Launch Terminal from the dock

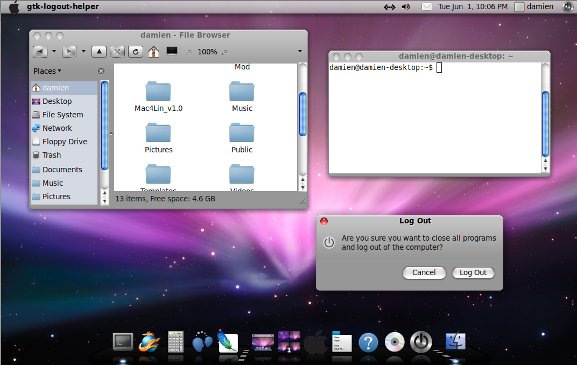pos(123,342)
